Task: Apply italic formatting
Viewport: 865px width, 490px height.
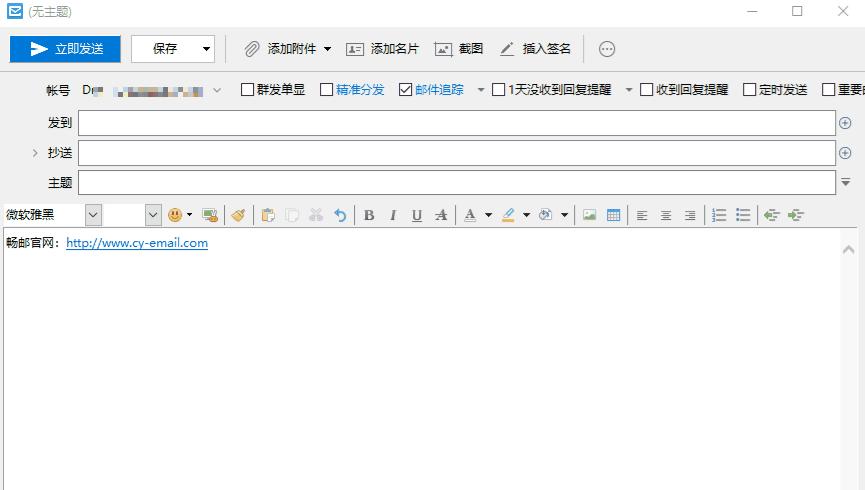Action: click(393, 215)
